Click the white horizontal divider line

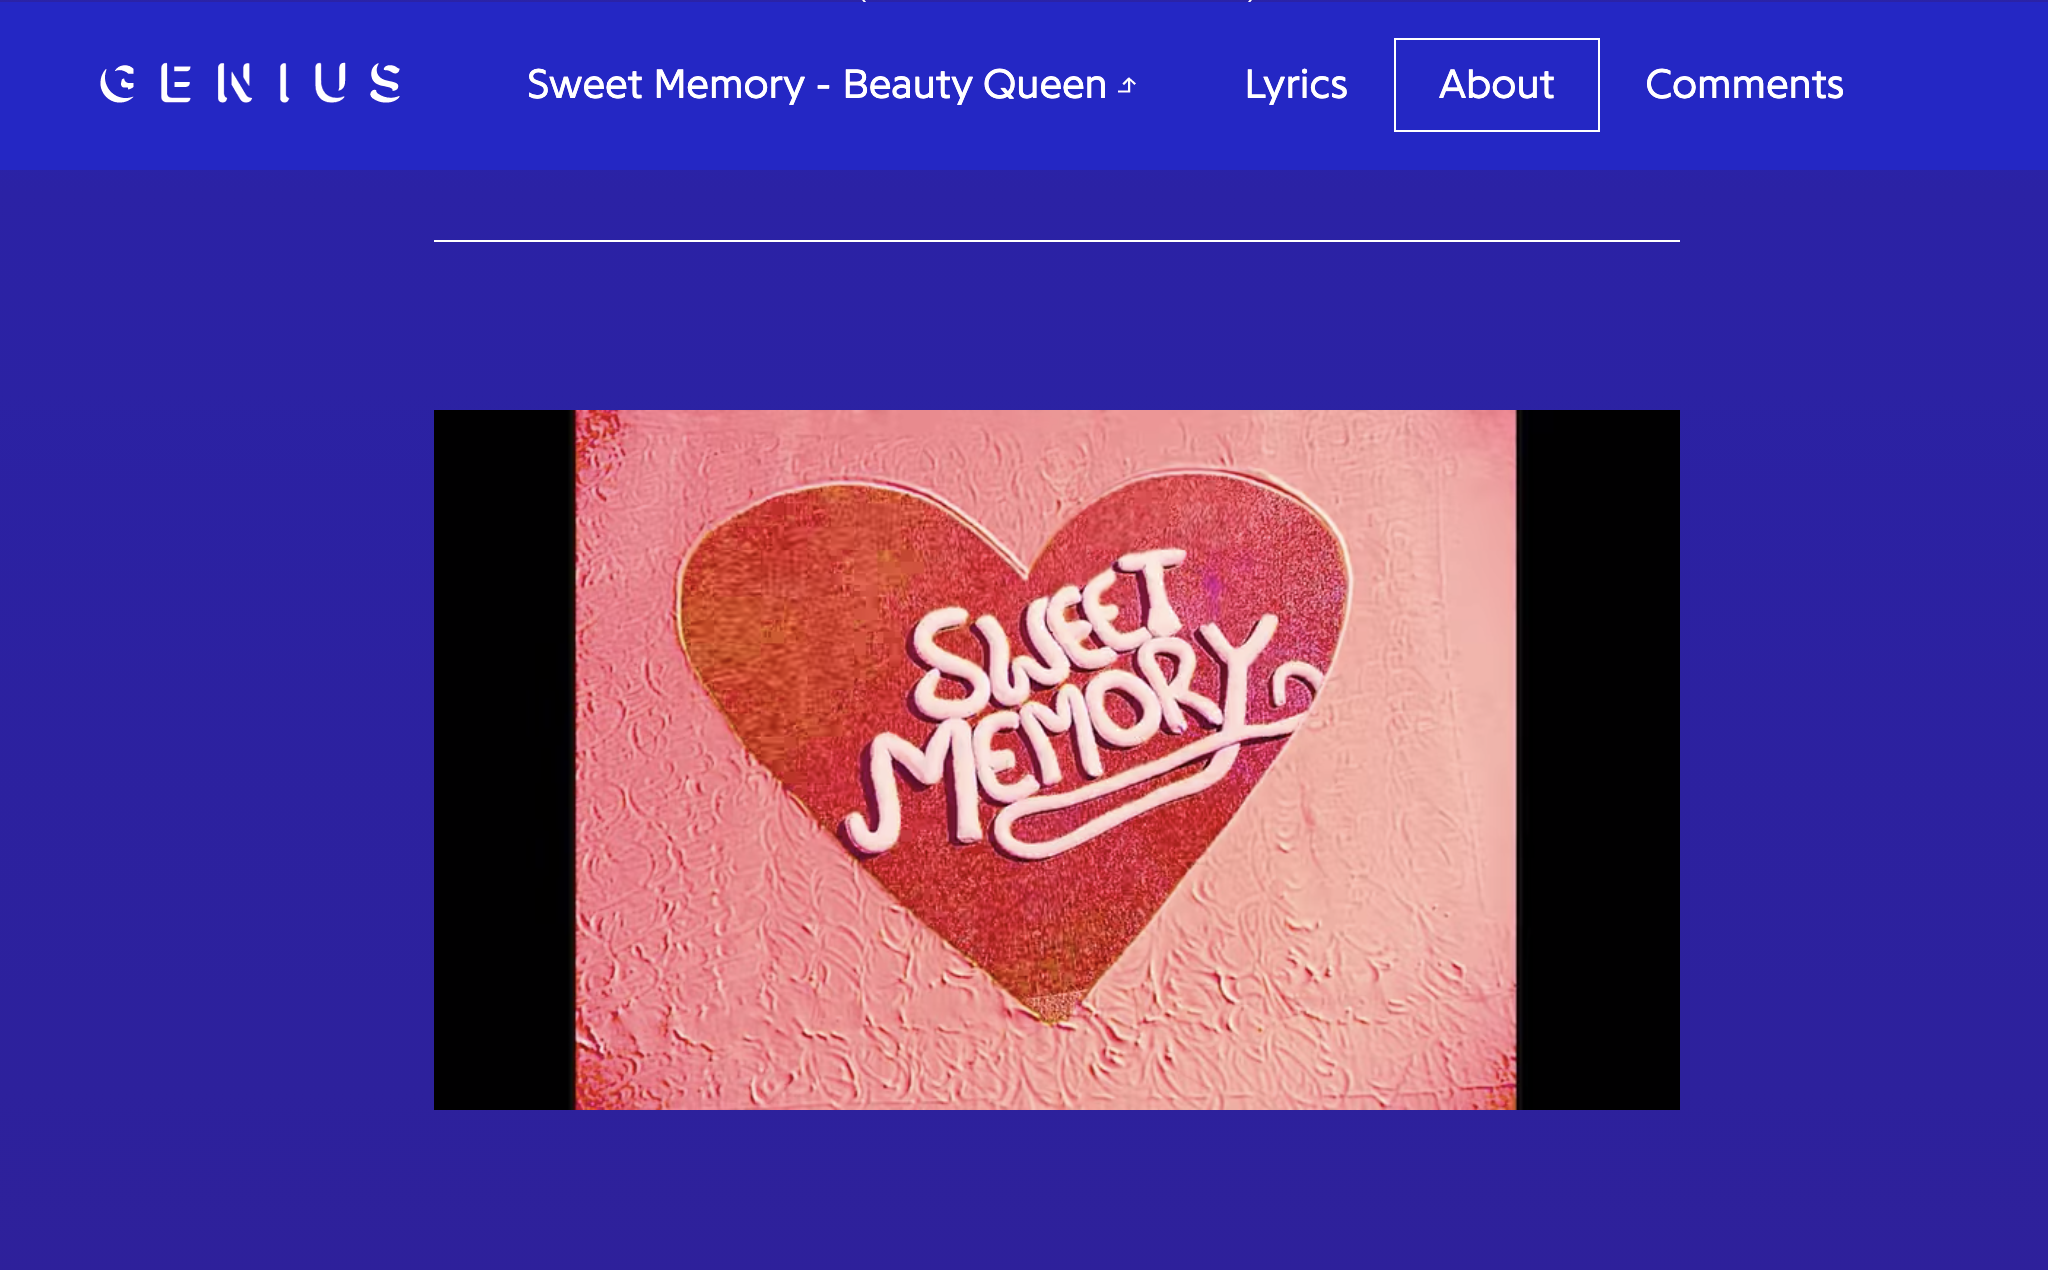point(1057,241)
